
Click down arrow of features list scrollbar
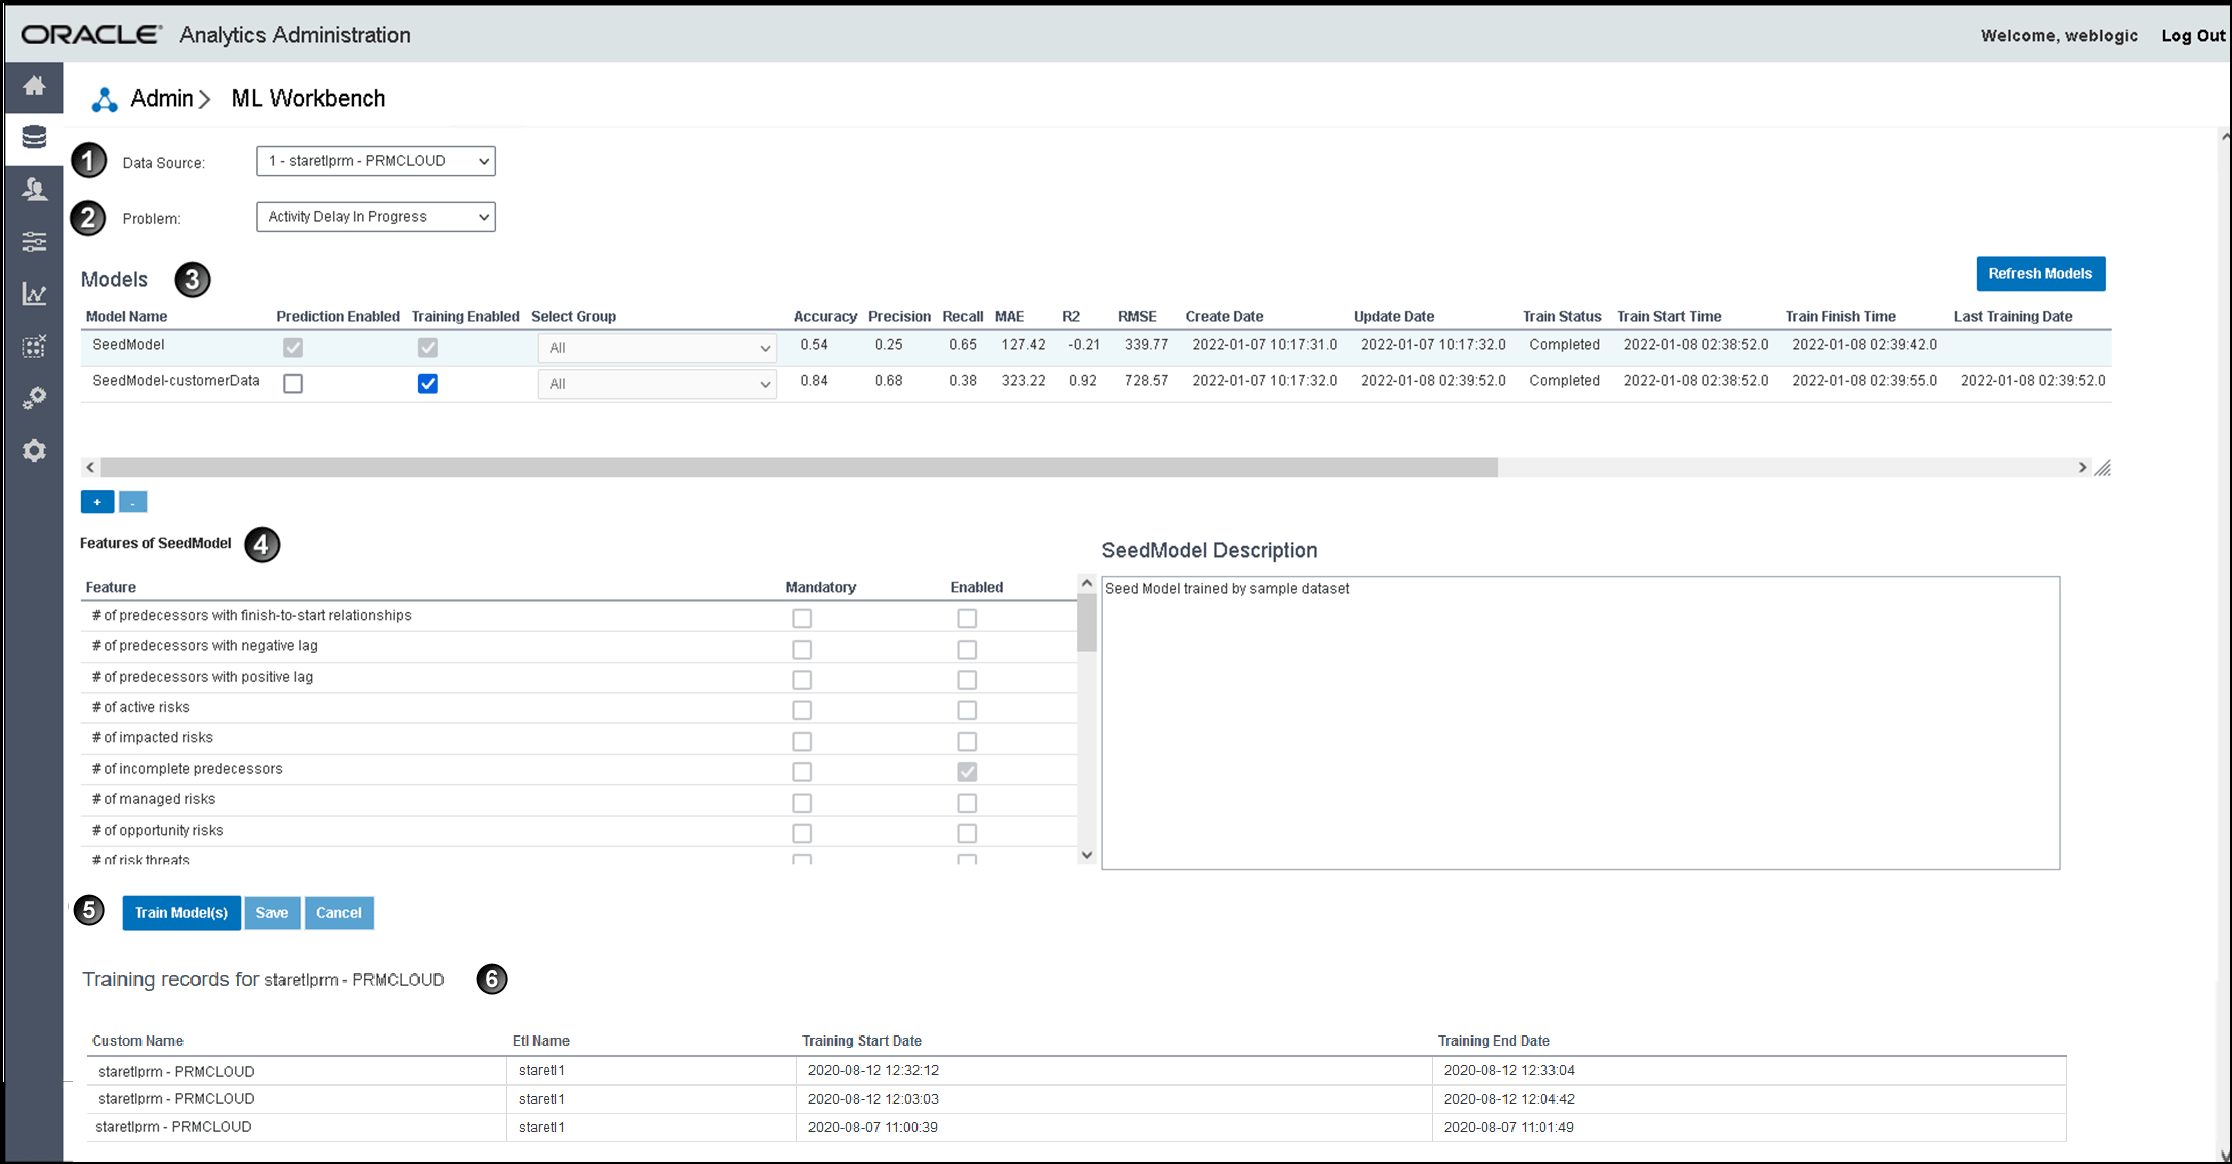[1087, 855]
